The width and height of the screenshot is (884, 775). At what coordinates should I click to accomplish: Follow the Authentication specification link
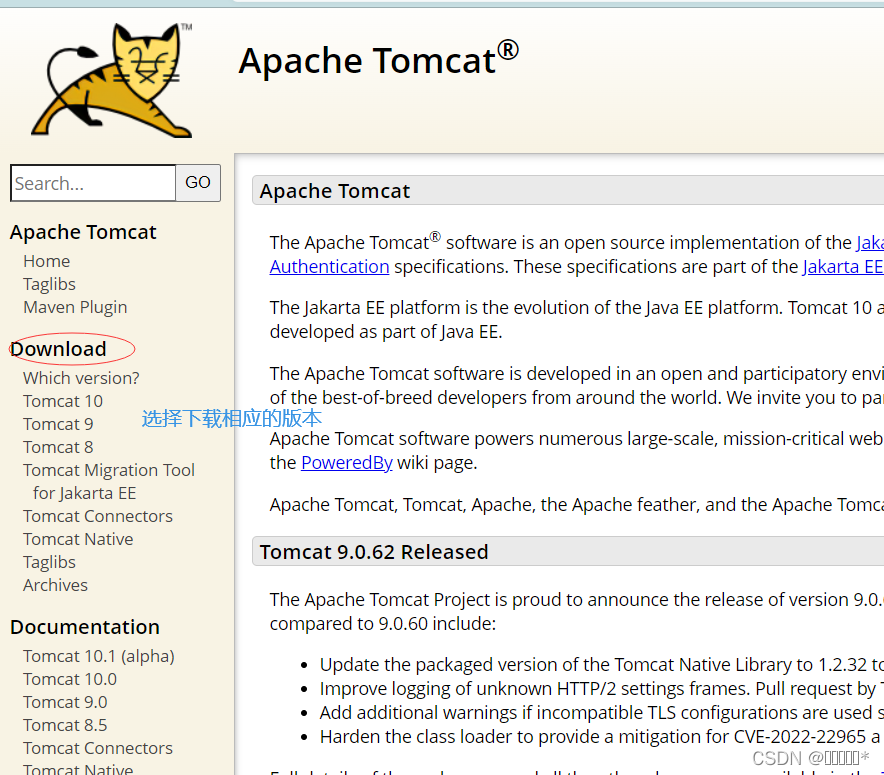tap(329, 267)
